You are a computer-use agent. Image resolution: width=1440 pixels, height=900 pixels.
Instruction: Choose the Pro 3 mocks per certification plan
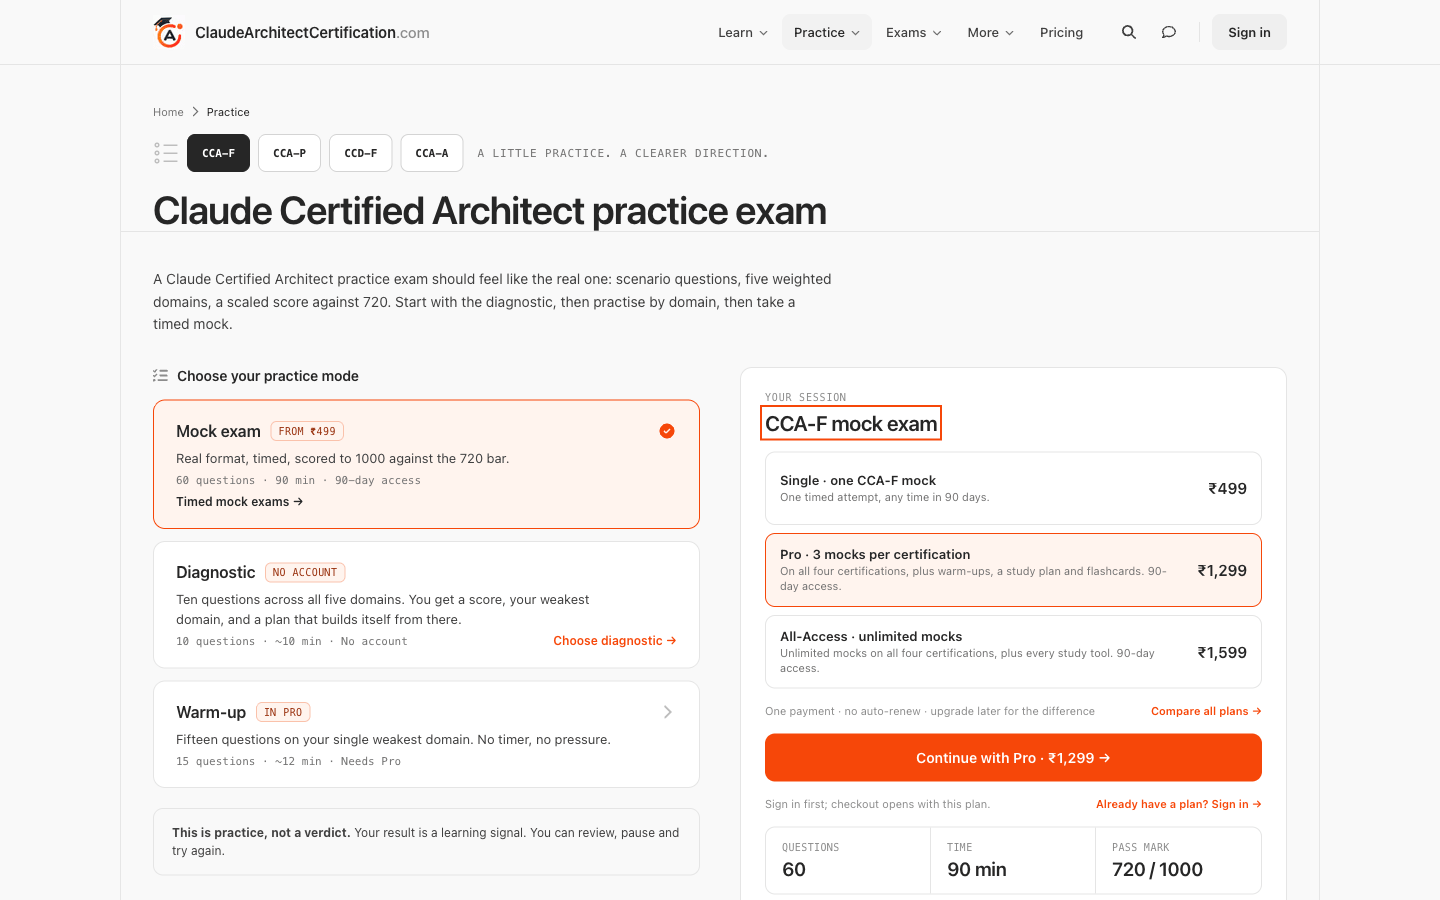click(1013, 570)
